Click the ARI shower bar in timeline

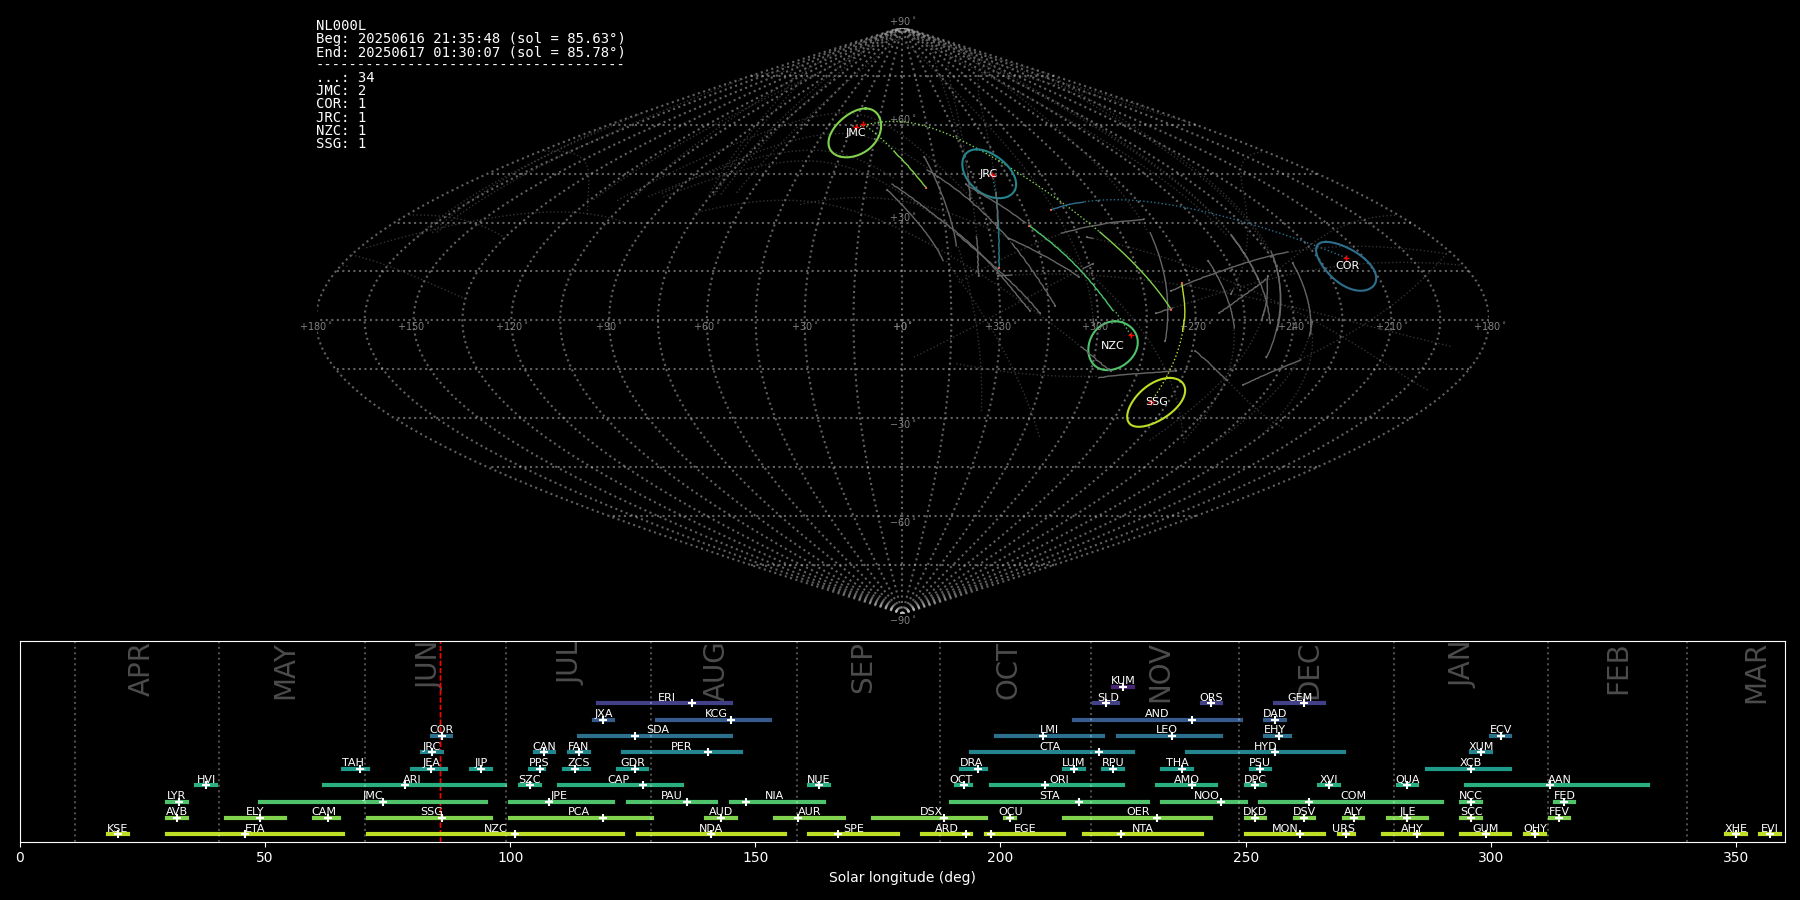414,785
